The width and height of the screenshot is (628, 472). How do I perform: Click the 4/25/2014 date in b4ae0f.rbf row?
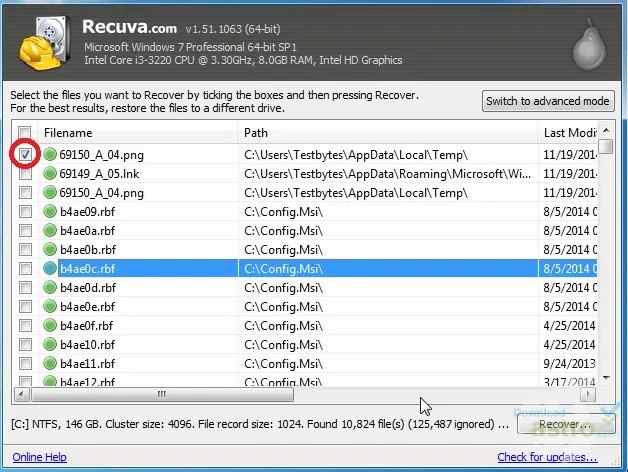tap(569, 326)
